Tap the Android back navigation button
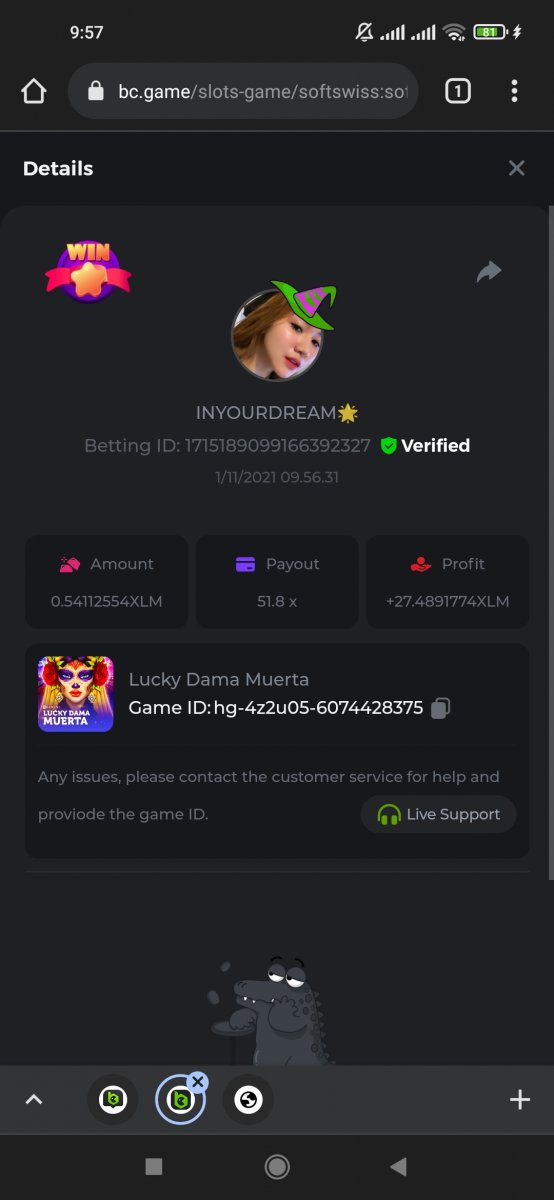Screen dimensions: 554x1200 point(399,1166)
